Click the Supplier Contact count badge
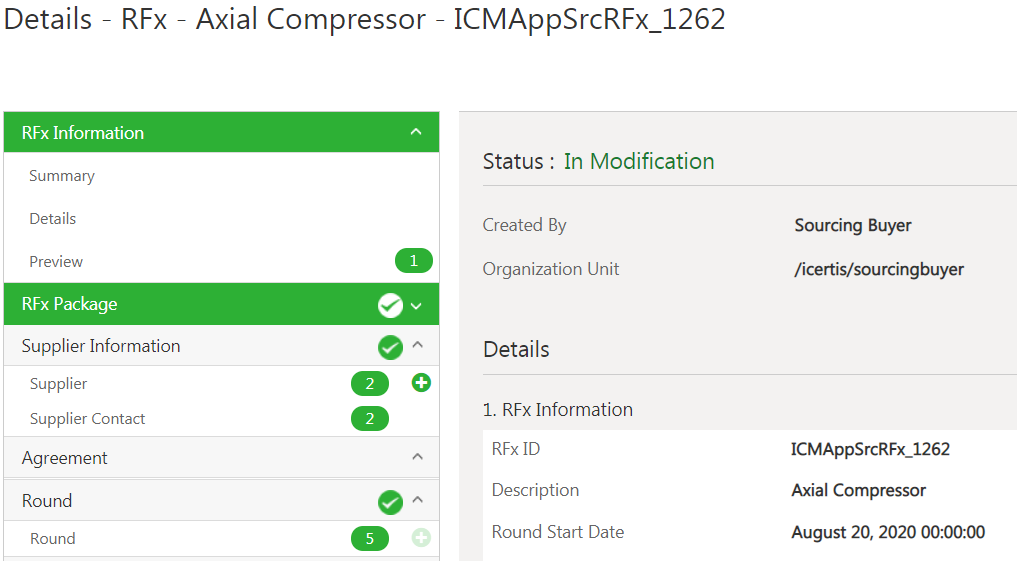1017x561 pixels. (370, 419)
